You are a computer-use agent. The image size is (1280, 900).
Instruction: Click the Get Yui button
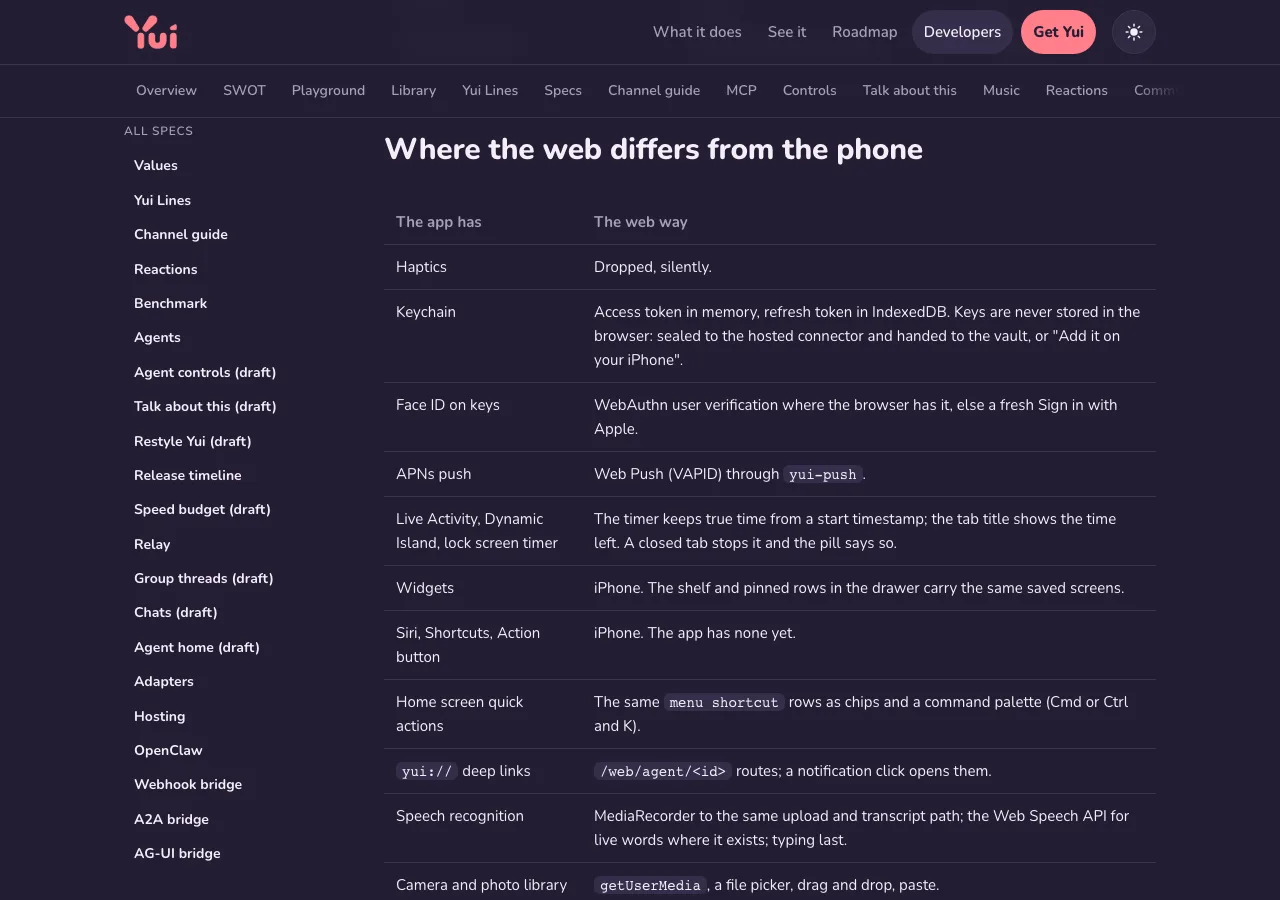point(1058,32)
